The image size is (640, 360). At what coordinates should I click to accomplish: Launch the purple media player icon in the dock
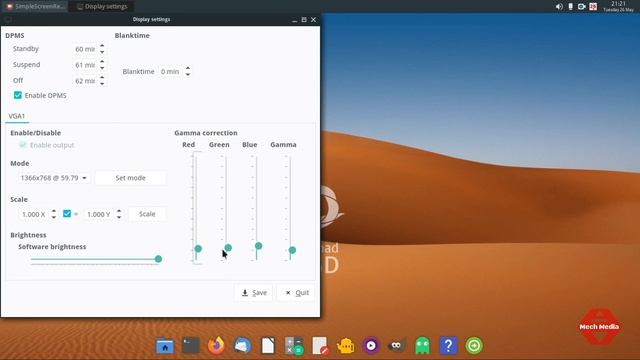tap(371, 346)
